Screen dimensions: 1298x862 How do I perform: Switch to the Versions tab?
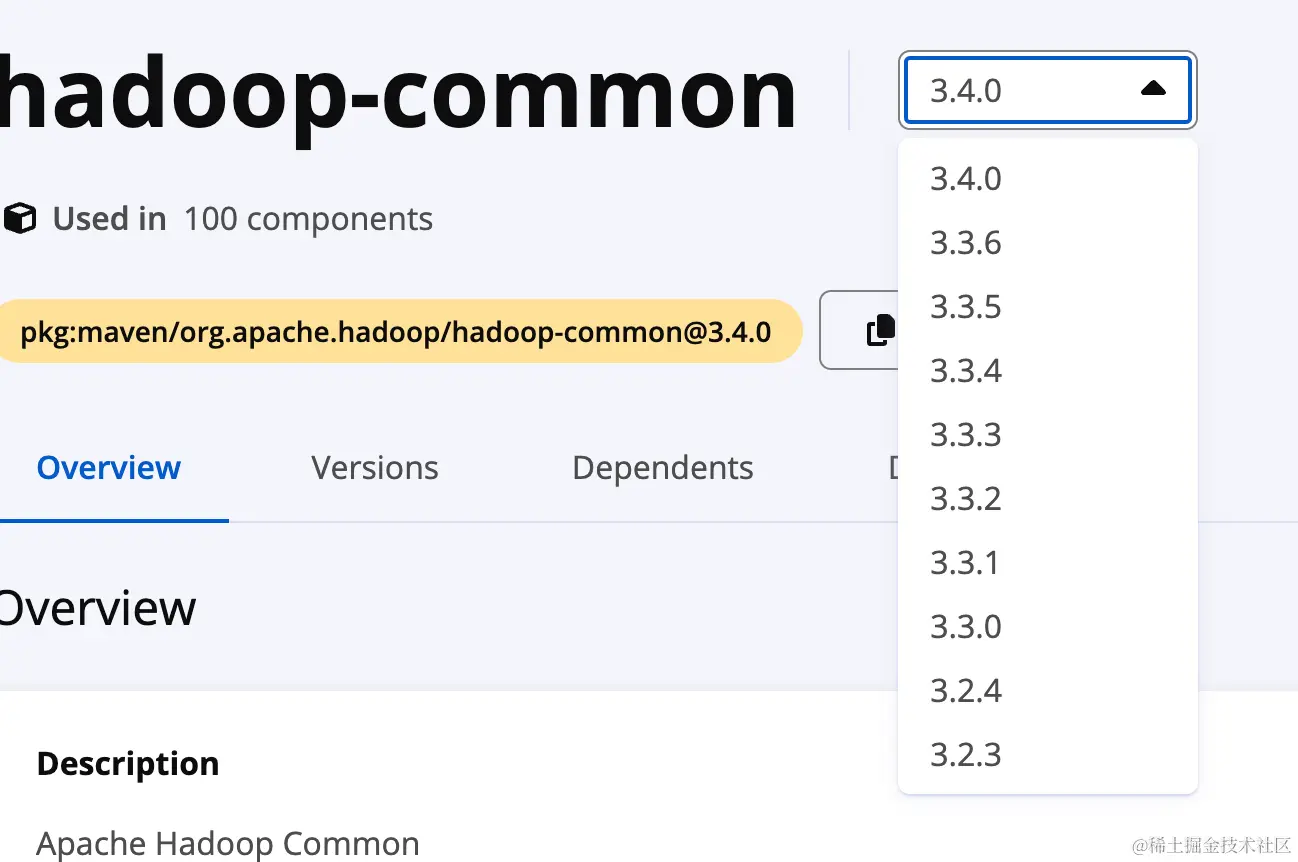[374, 468]
